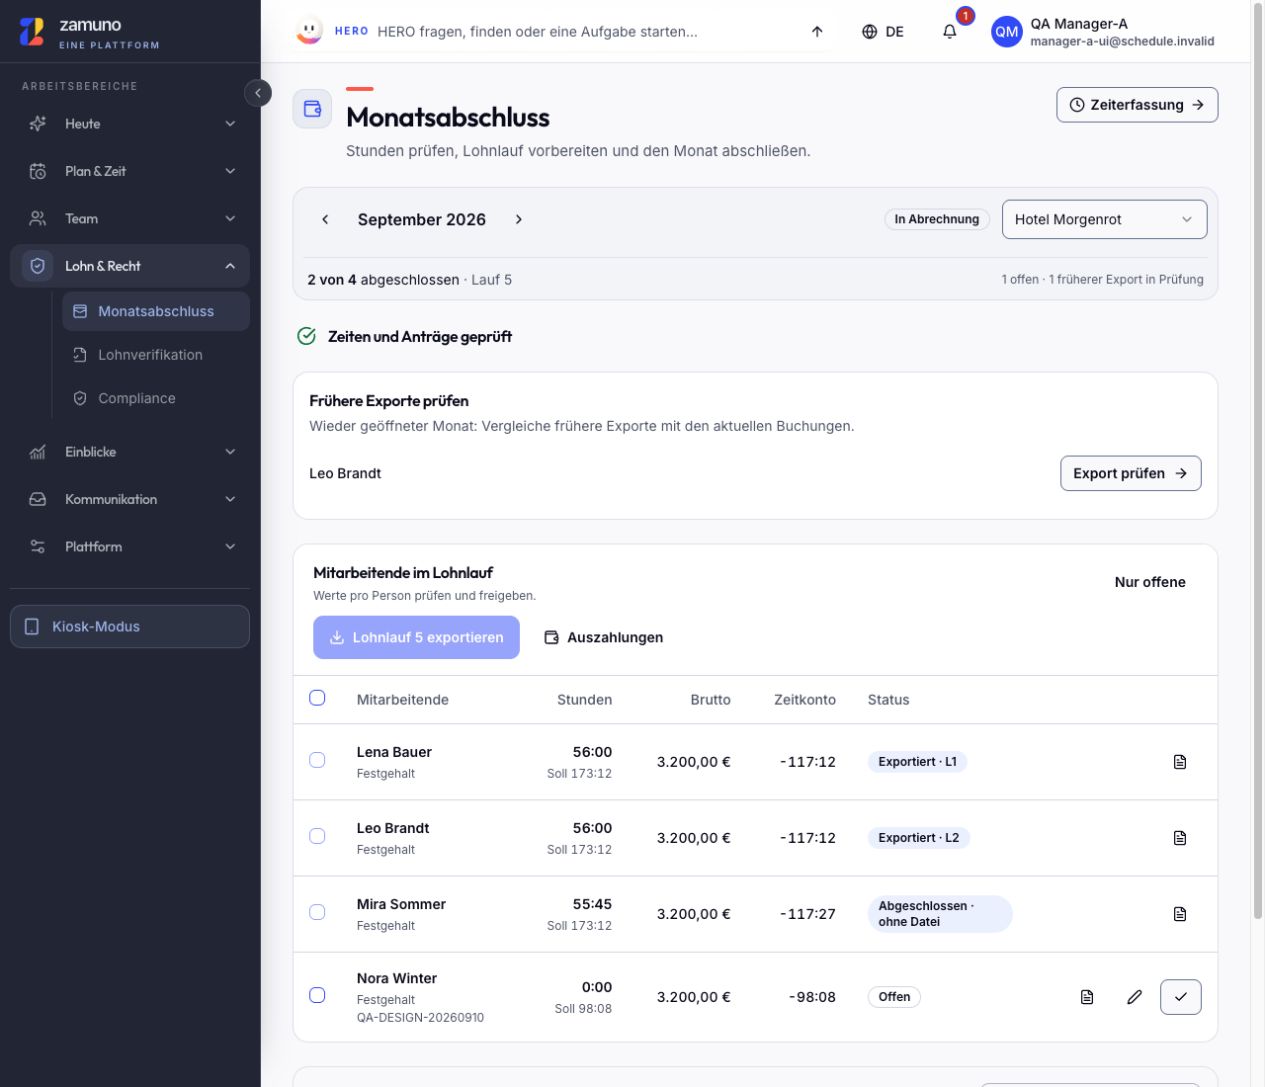The image size is (1265, 1087).
Task: Click the QA-DESIGN-20260910 label
Action: point(420,1018)
